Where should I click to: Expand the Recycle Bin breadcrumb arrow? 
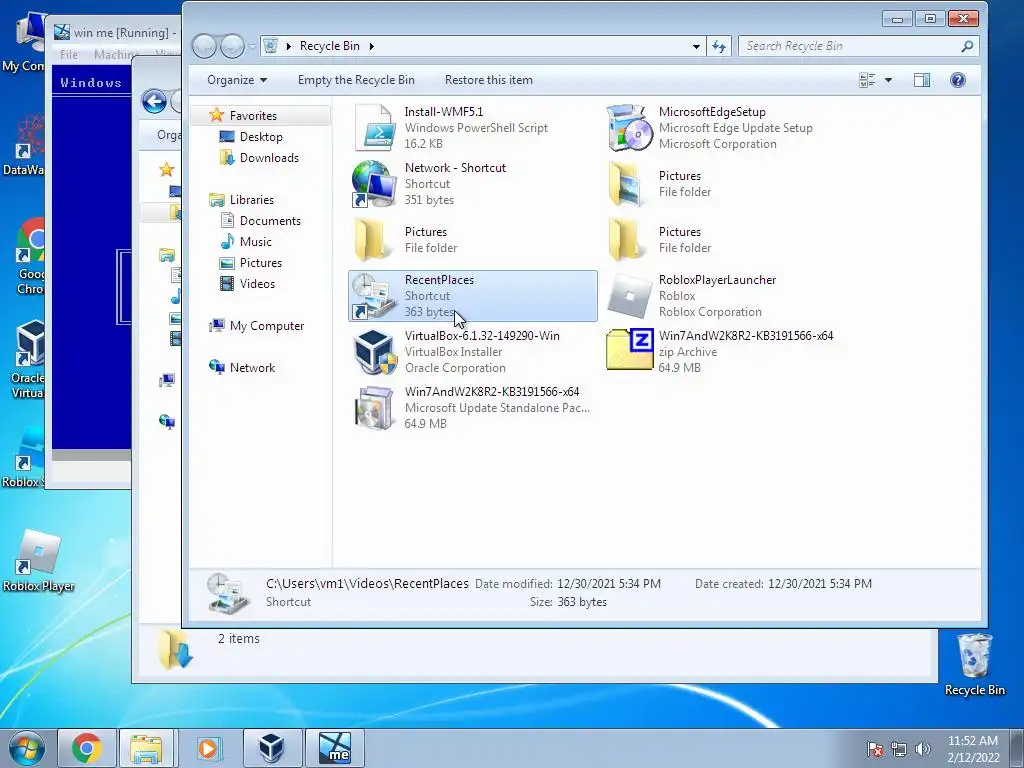[x=372, y=46]
